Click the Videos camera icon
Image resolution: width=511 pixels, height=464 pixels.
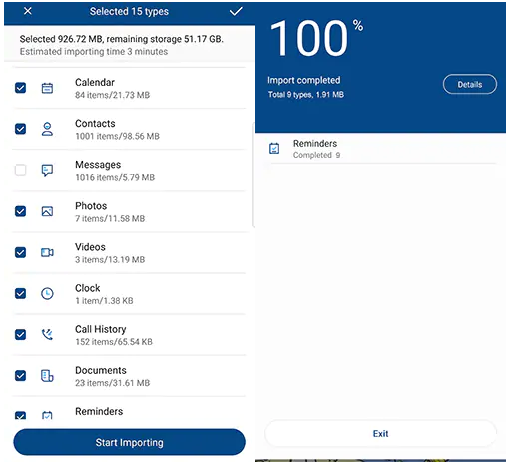point(47,252)
